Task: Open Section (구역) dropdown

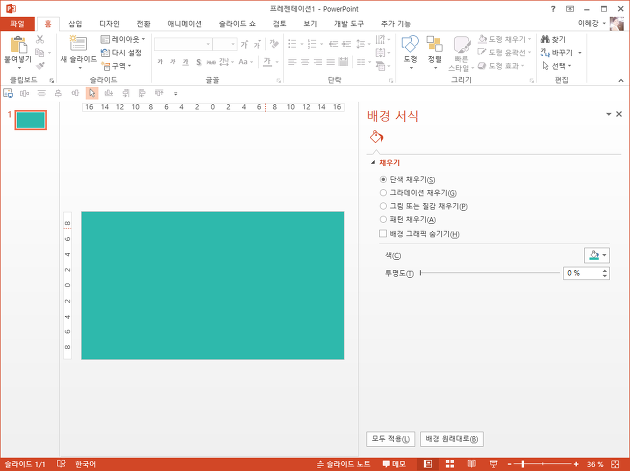Action: pos(116,66)
